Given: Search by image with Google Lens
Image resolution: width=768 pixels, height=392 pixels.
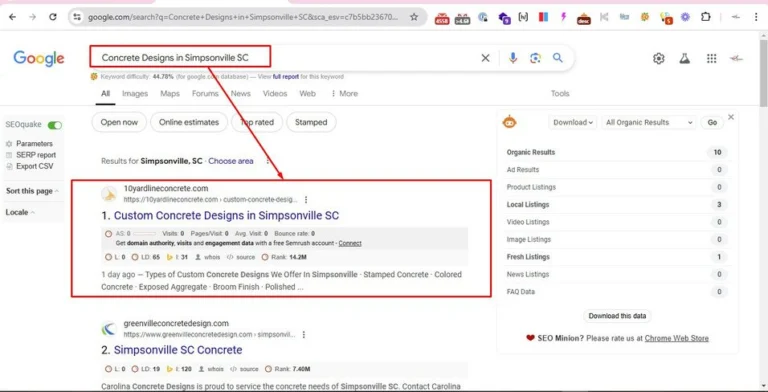Looking at the screenshot, I should (x=535, y=58).
